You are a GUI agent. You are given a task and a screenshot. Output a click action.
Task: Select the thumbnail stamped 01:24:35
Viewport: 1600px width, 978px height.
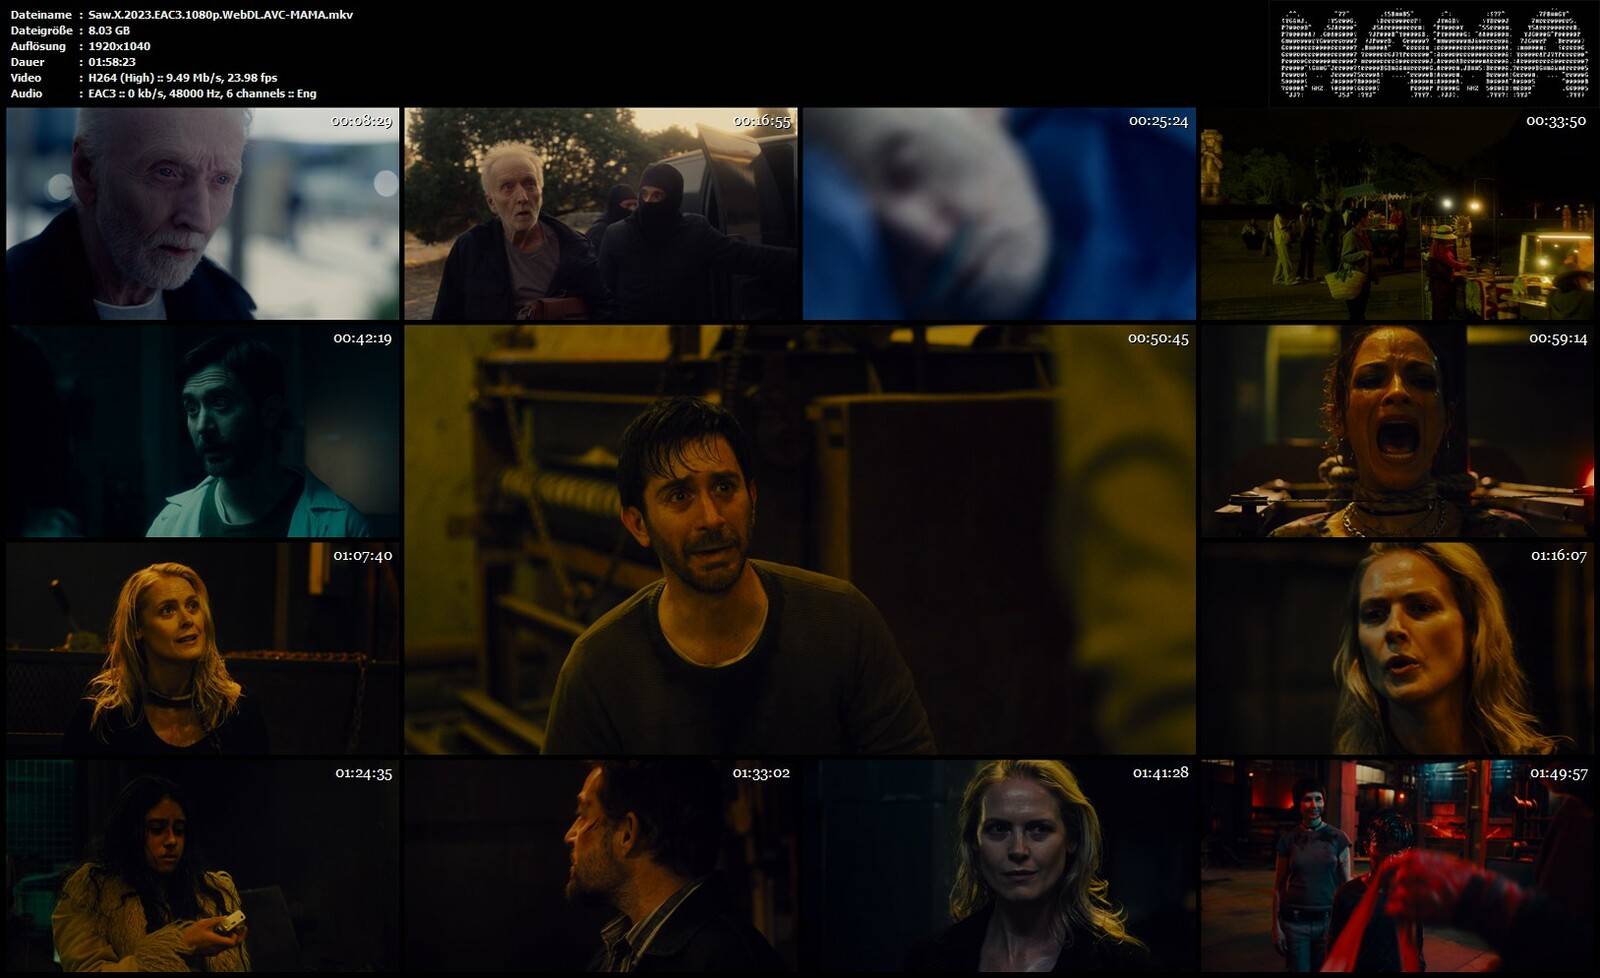pos(202,866)
